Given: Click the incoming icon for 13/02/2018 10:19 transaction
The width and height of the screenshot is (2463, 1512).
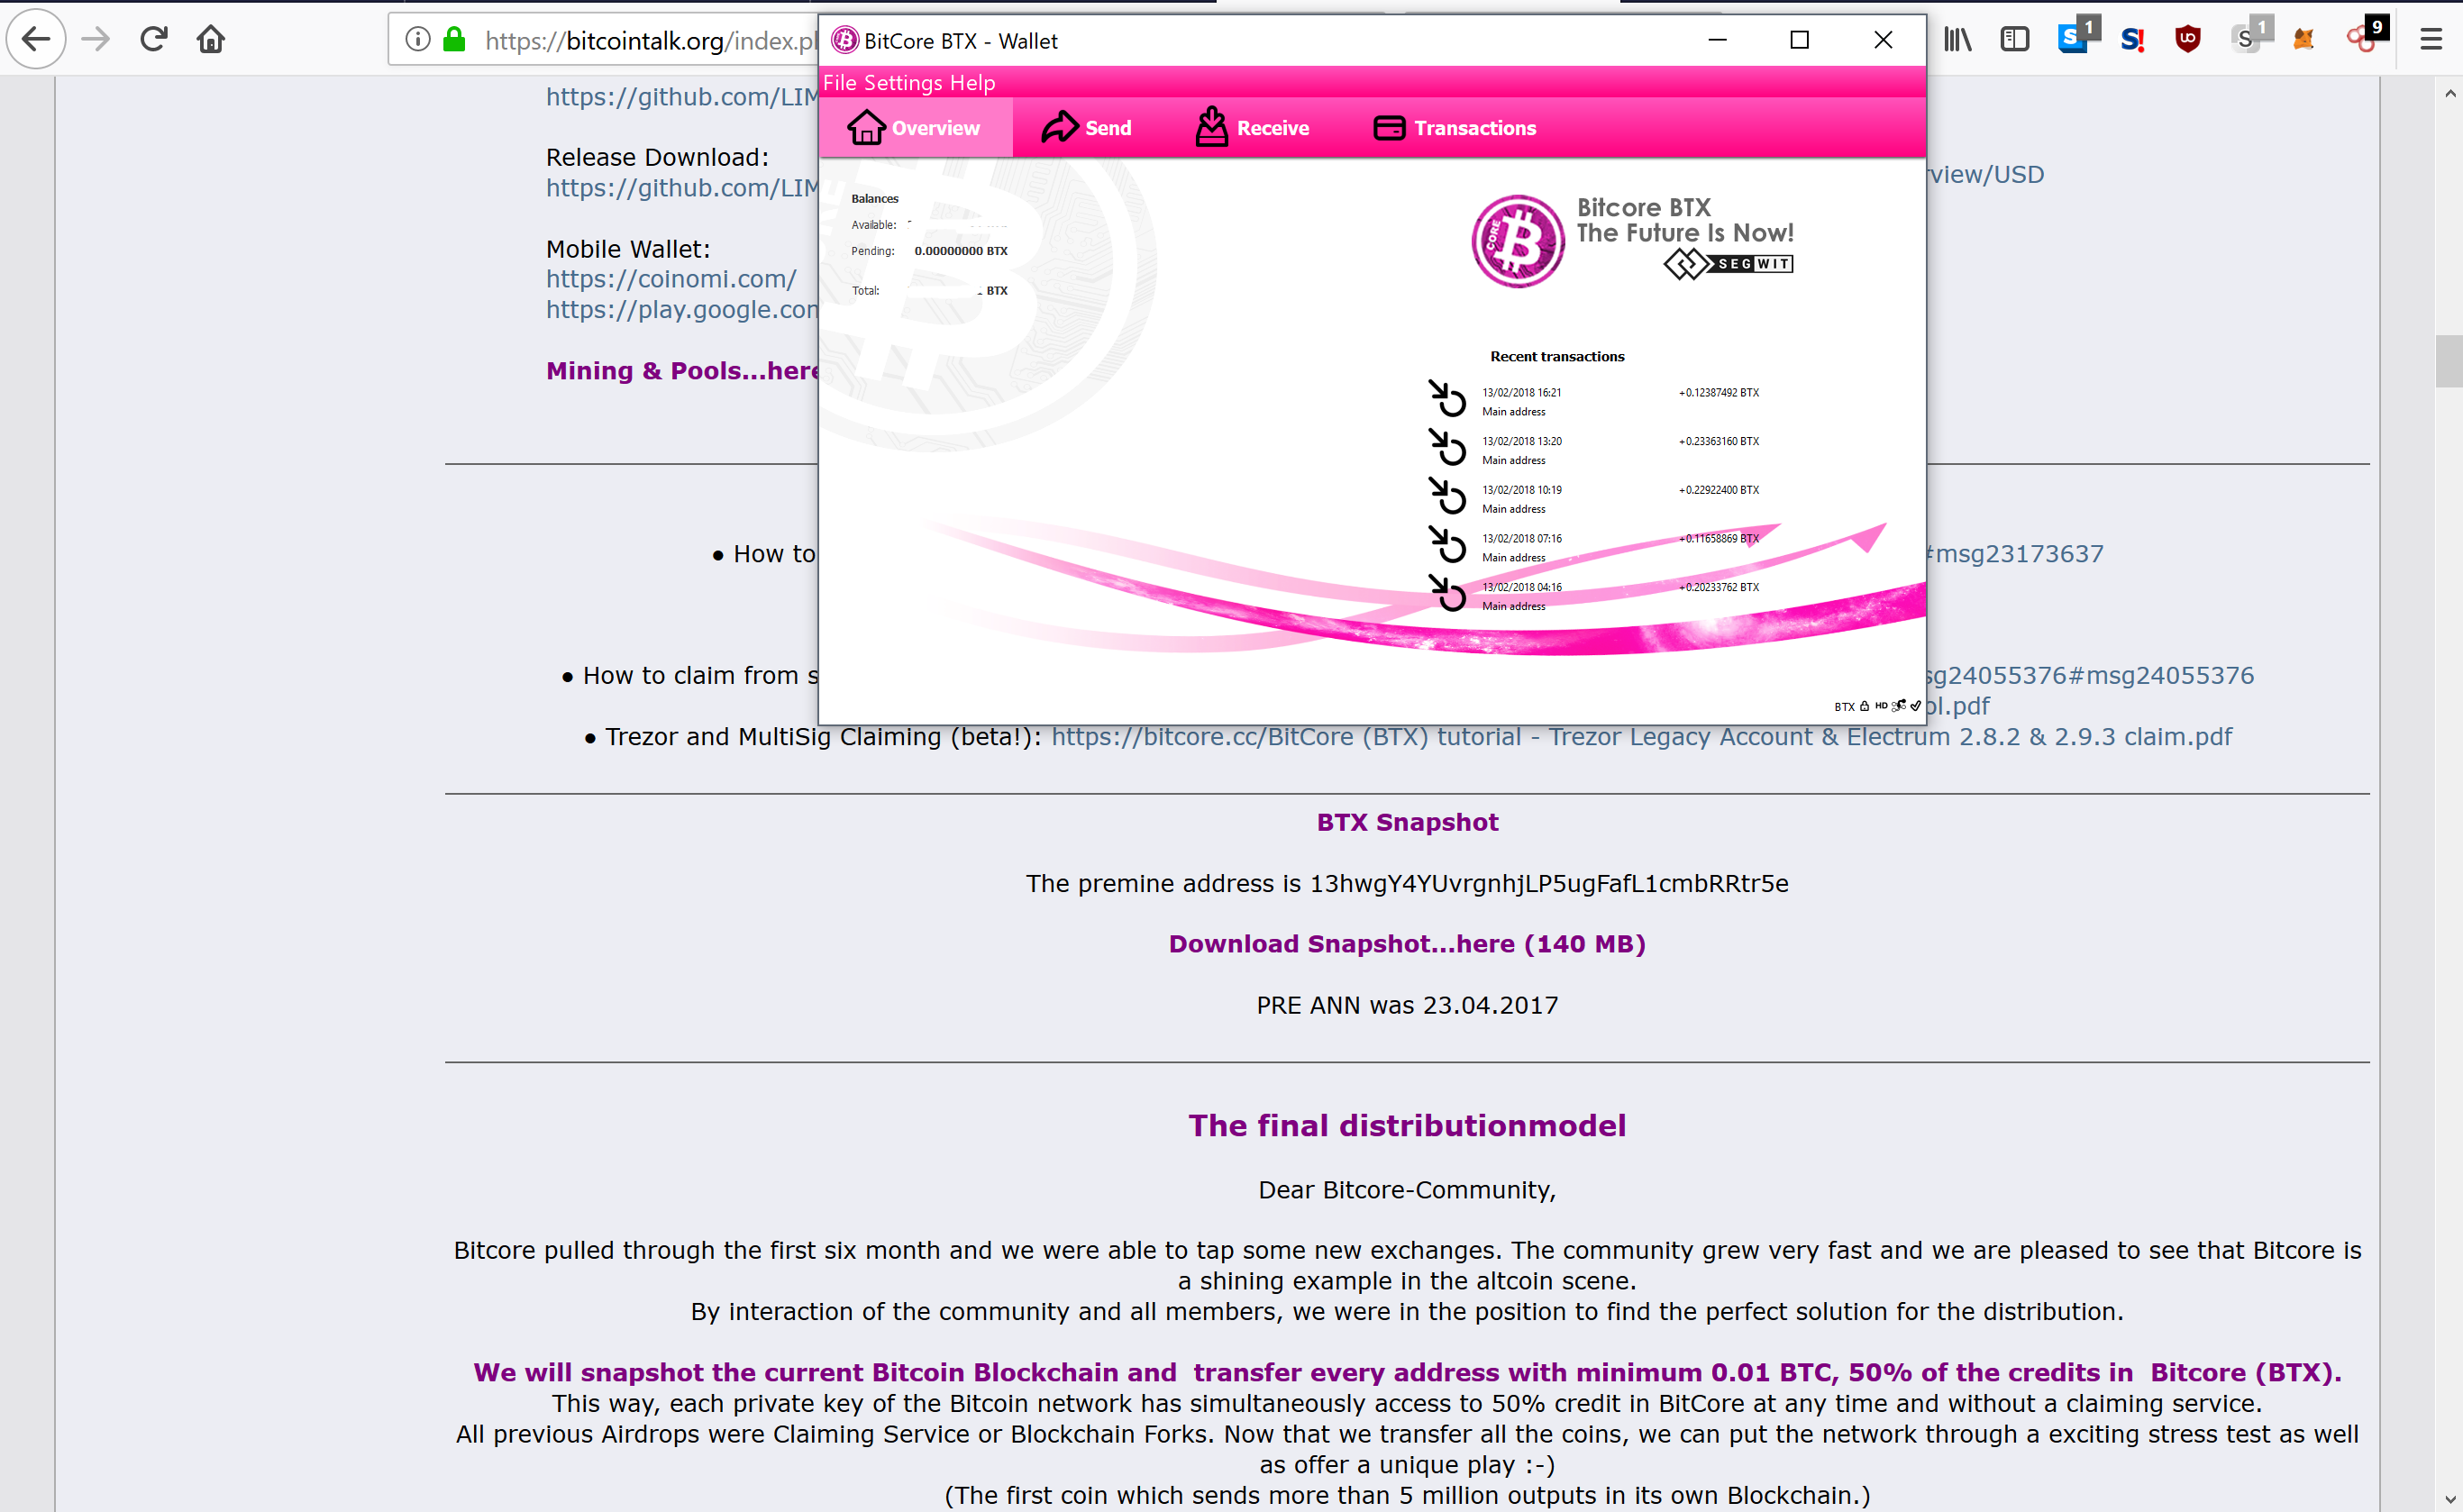Looking at the screenshot, I should pyautogui.click(x=1446, y=495).
